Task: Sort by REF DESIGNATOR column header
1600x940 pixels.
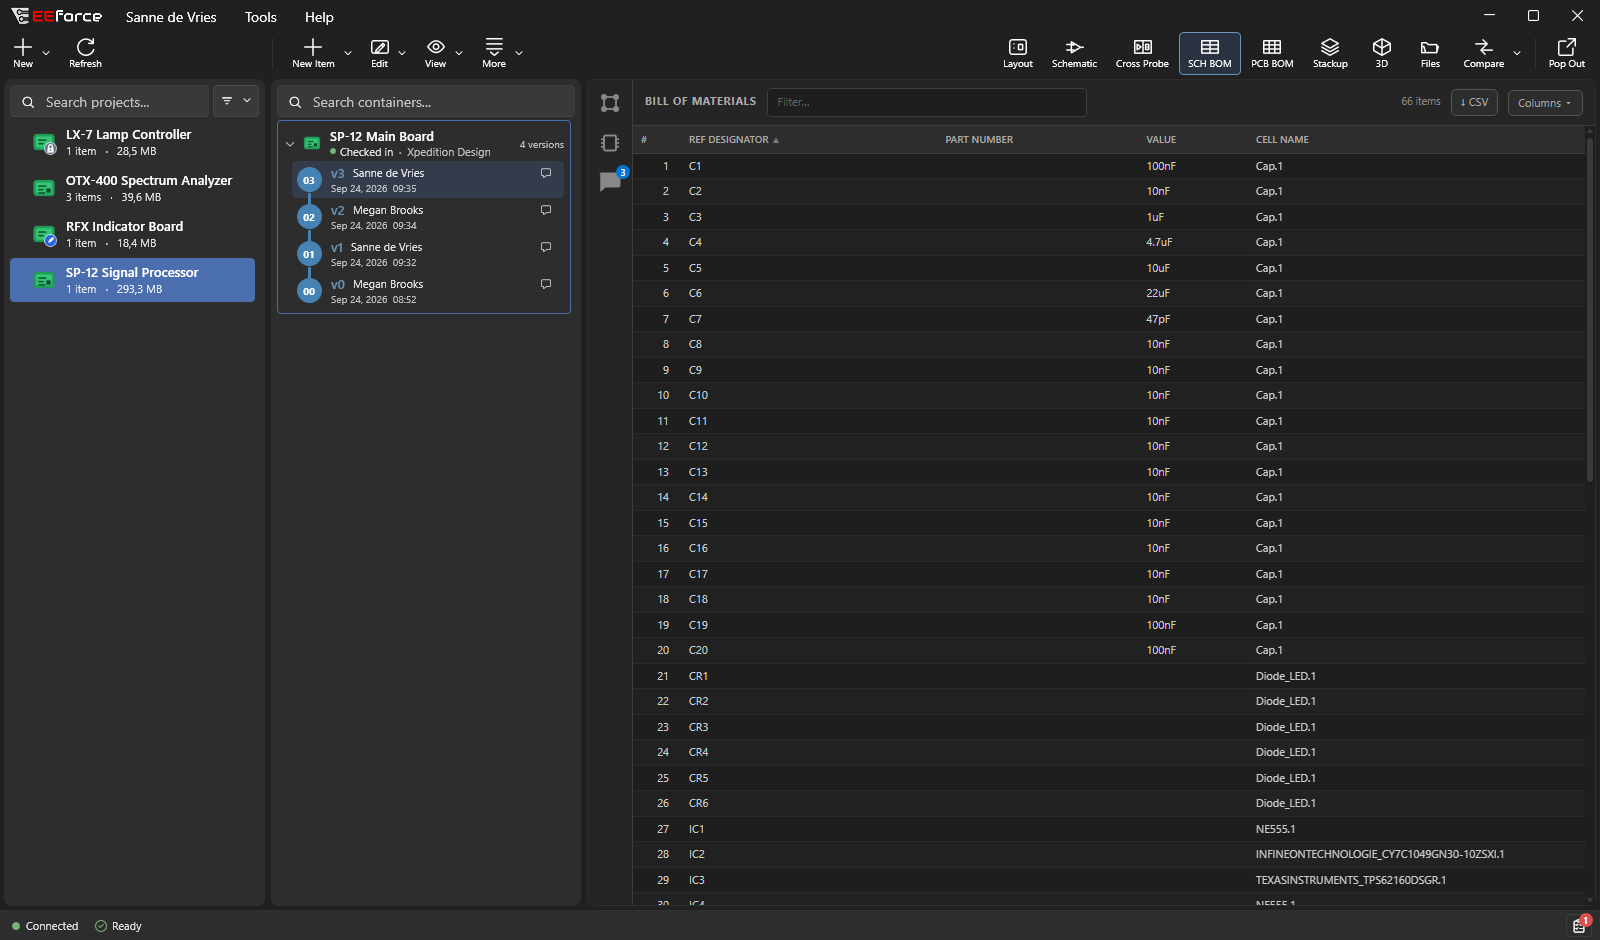Action: tap(733, 140)
